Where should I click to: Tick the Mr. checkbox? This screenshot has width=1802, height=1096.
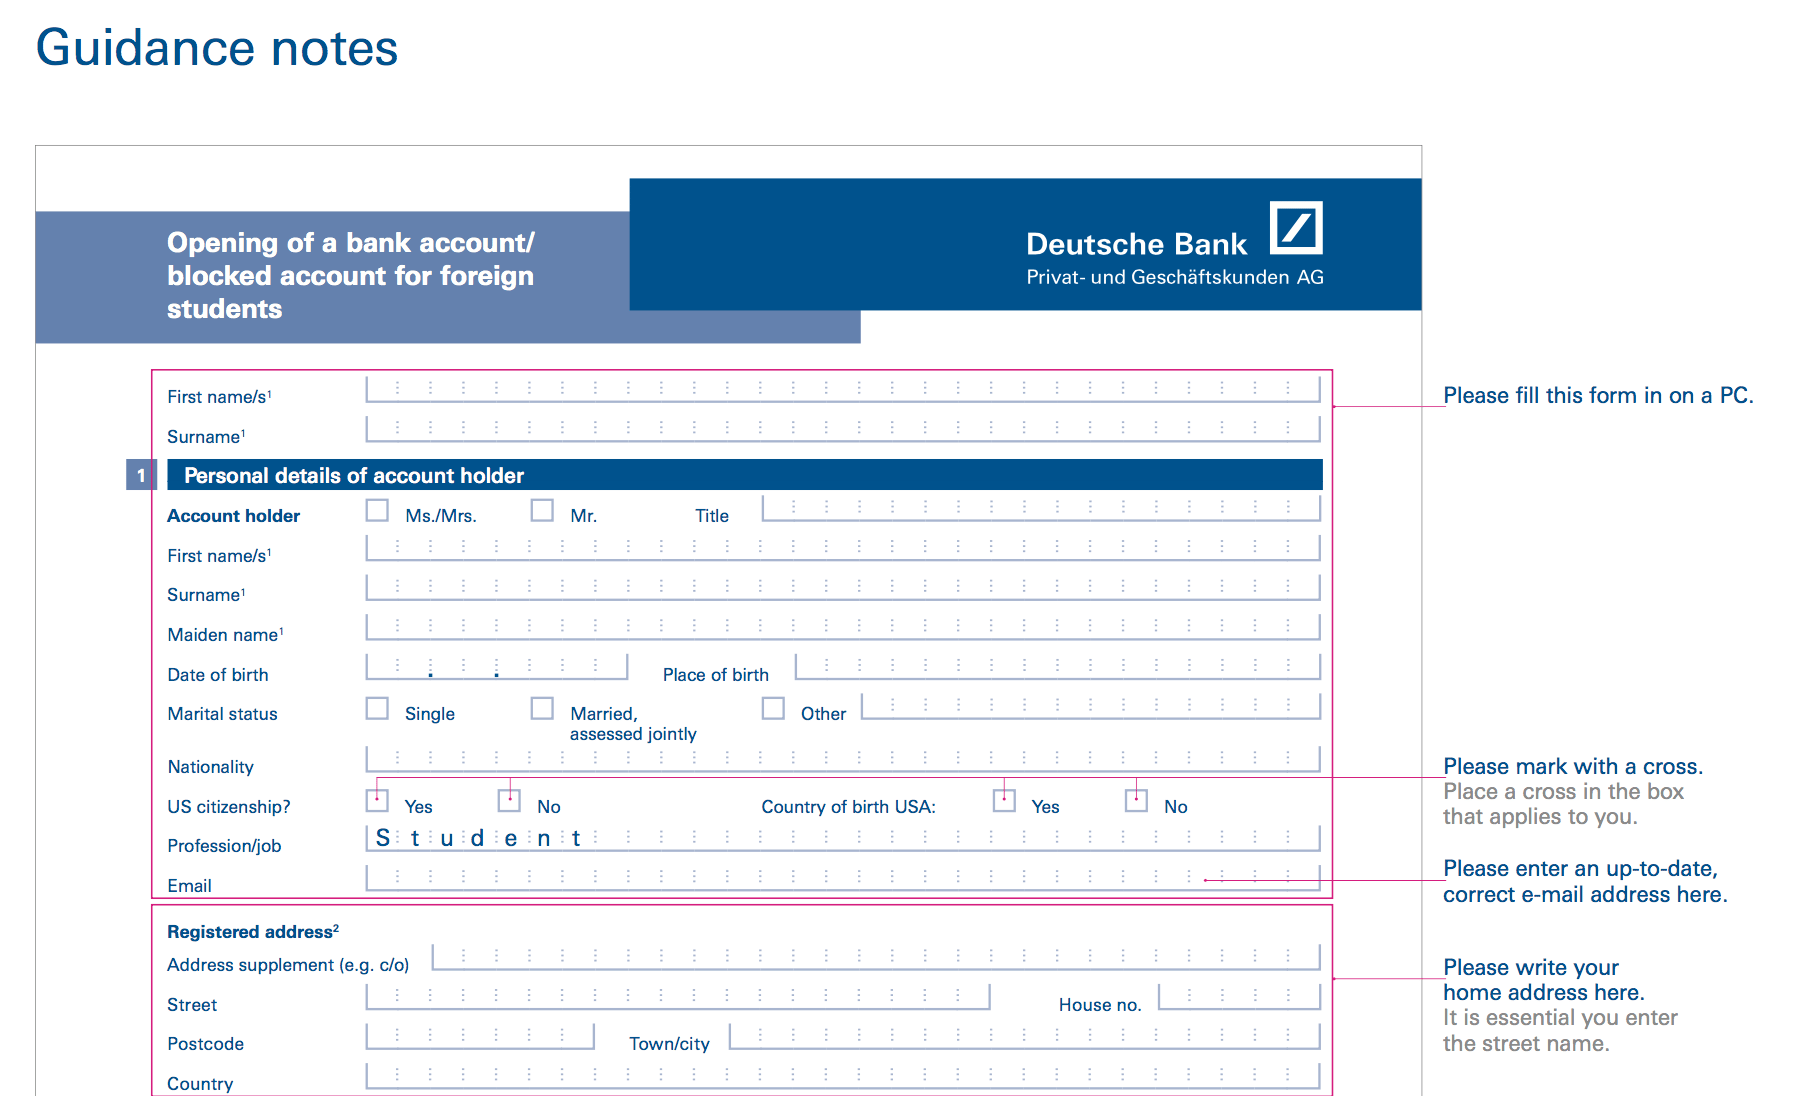point(542,510)
